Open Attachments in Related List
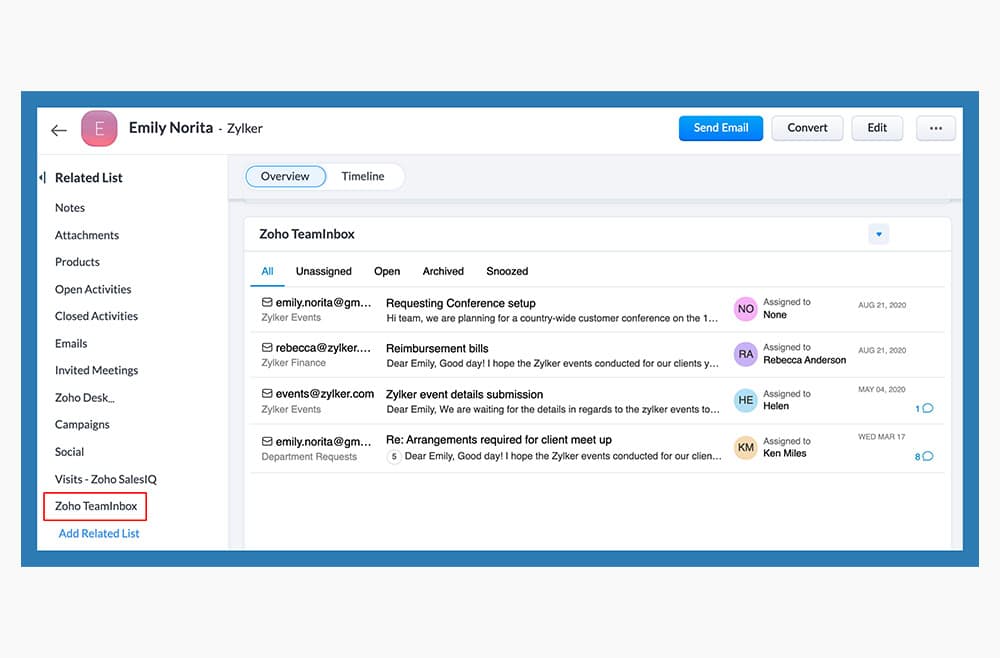The width and height of the screenshot is (1000, 658). coord(87,235)
